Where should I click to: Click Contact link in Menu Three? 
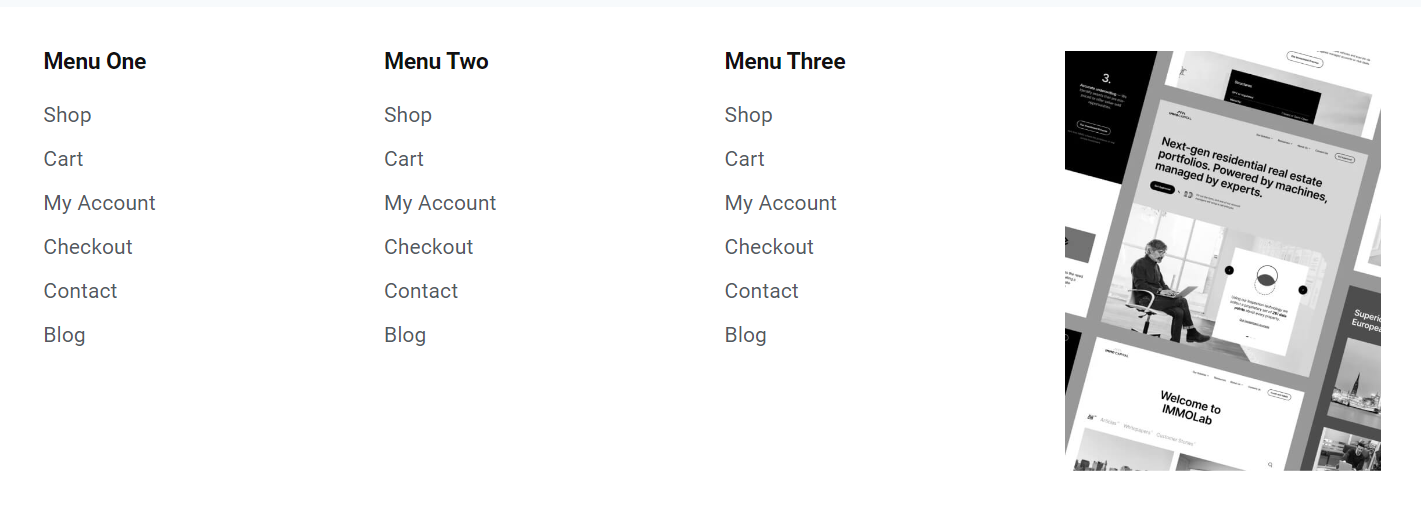click(761, 291)
